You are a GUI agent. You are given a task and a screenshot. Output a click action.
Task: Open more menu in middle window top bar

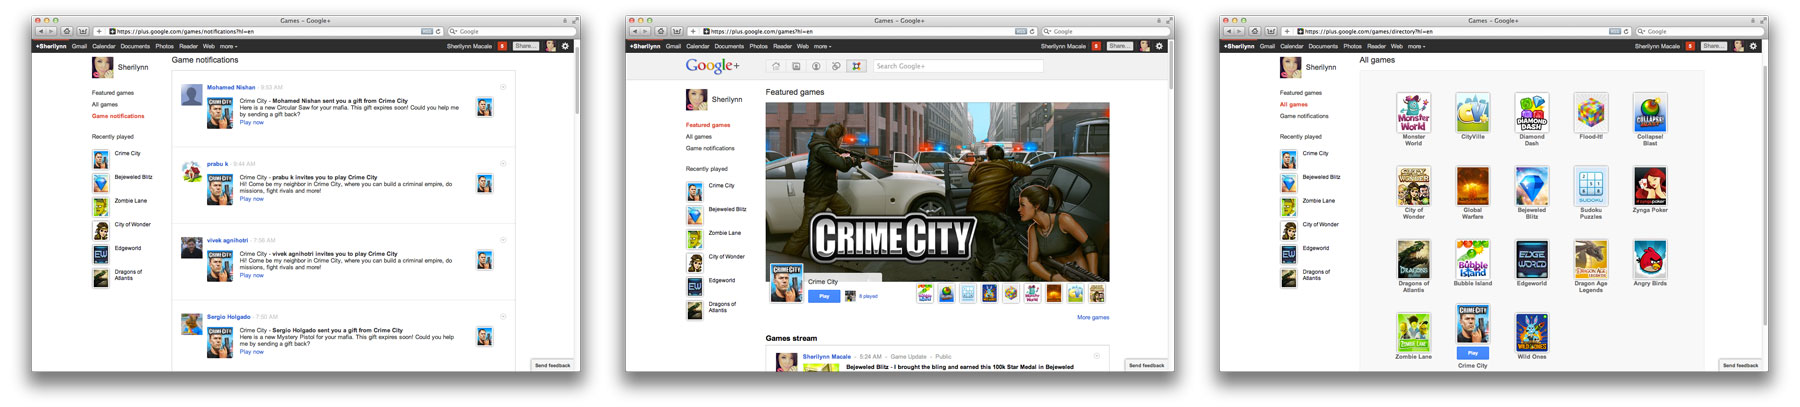(822, 46)
